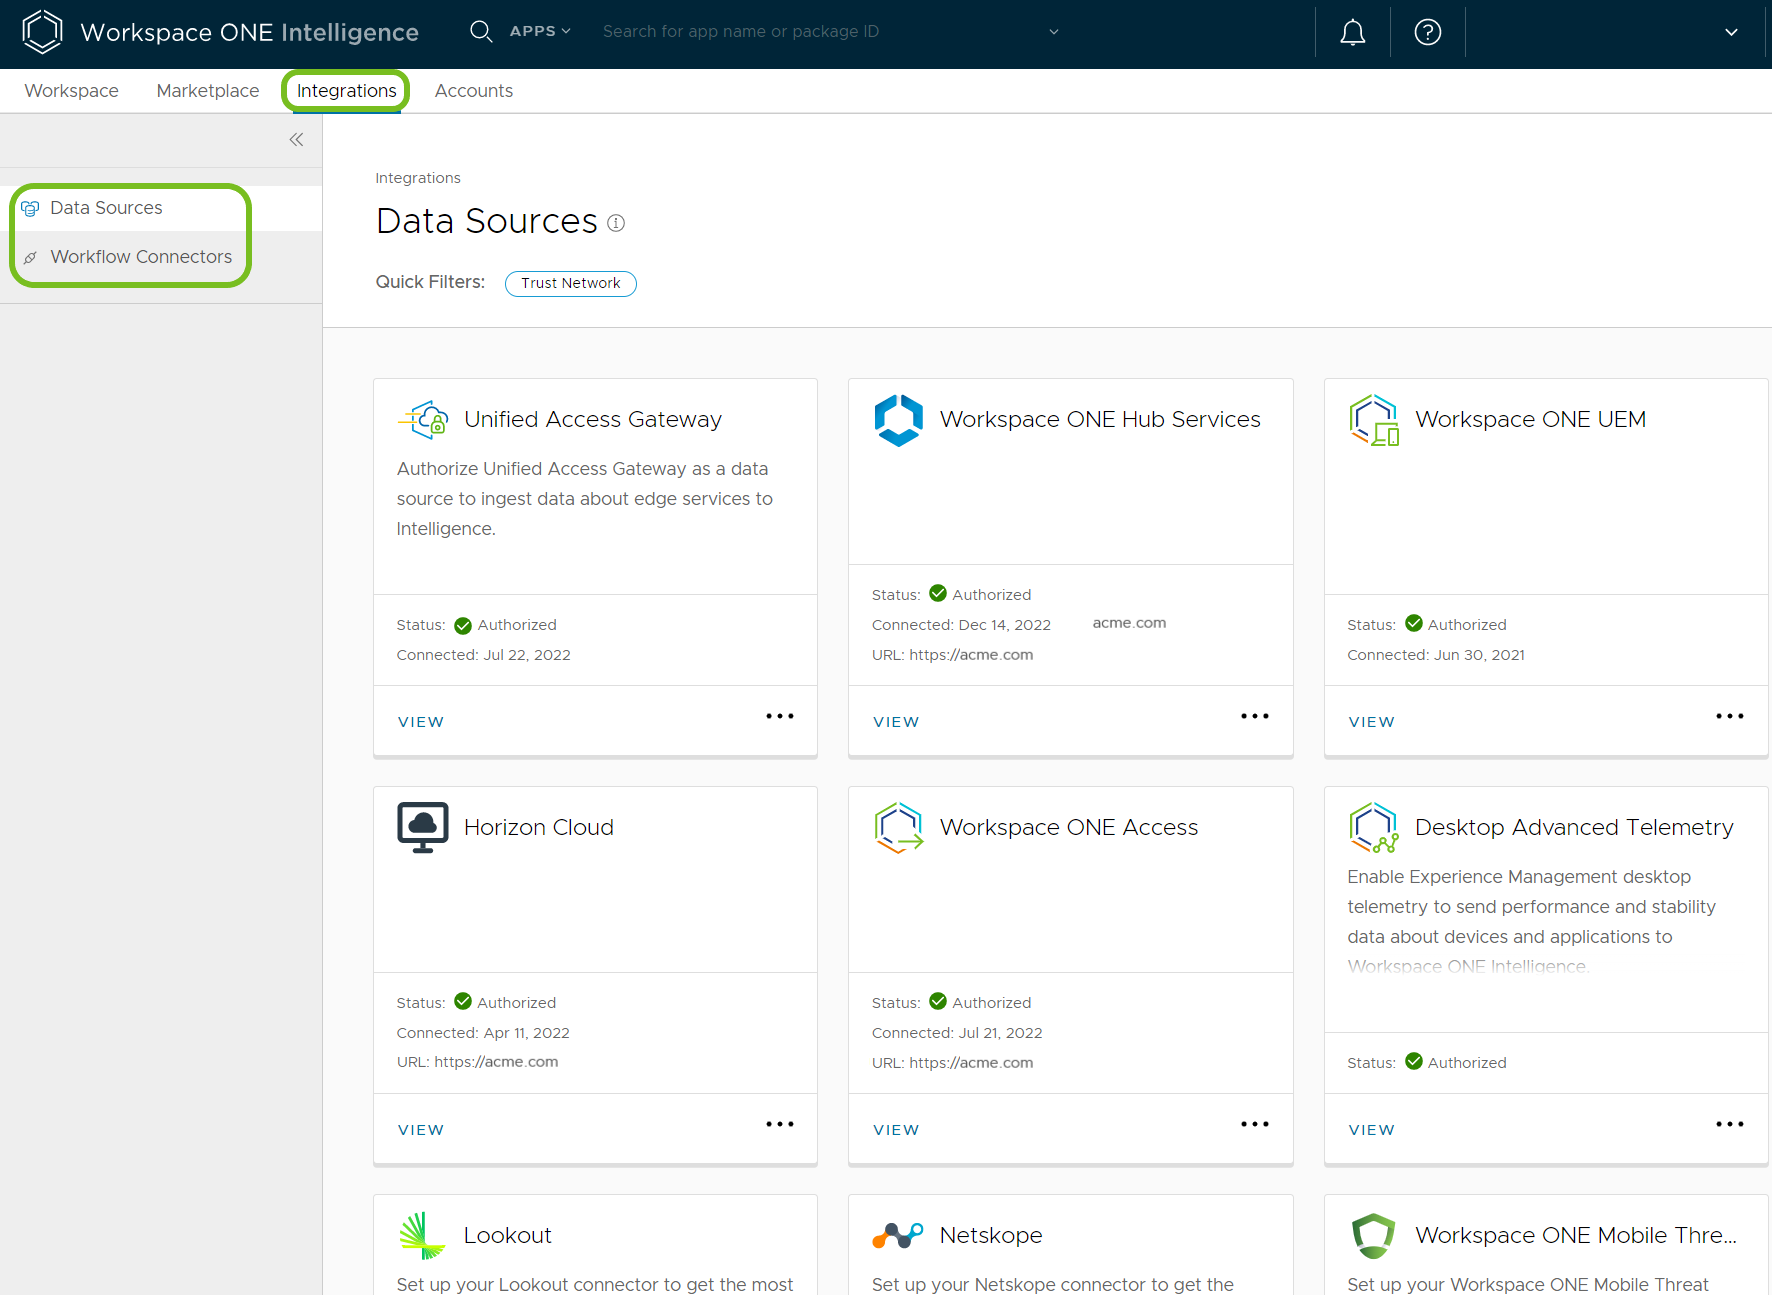
Task: Click the Workflow Connectors plug icon
Action: coord(31,258)
